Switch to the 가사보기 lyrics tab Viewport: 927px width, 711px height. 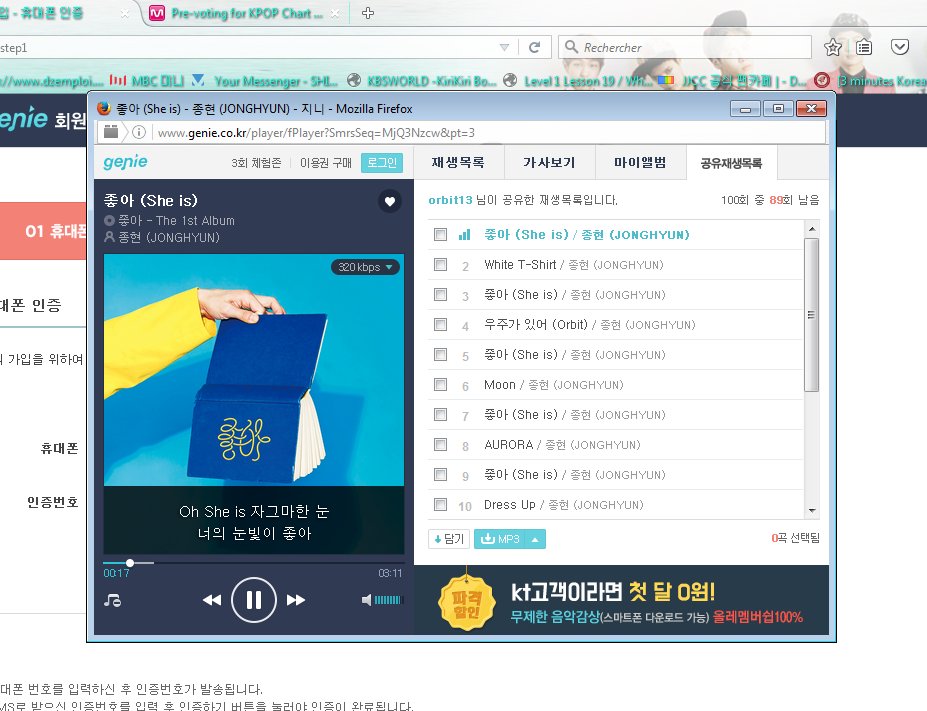click(x=549, y=163)
